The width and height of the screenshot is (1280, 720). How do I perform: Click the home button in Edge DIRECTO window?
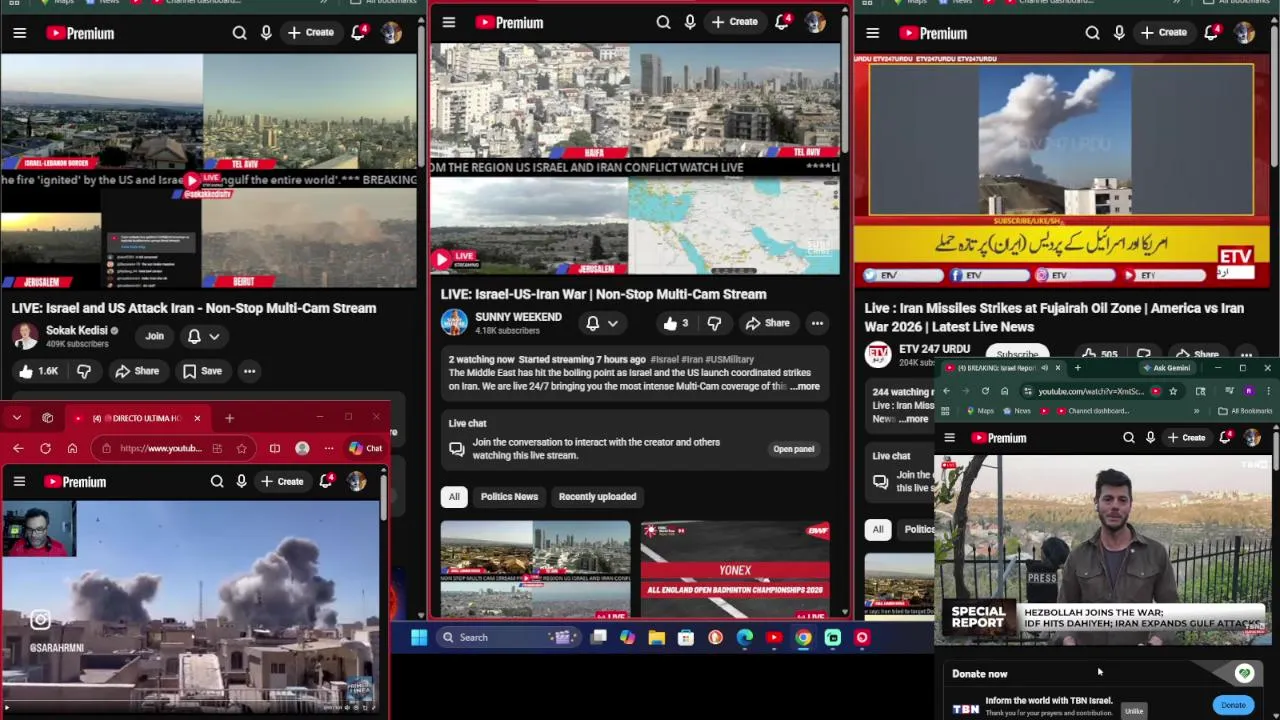click(x=72, y=448)
